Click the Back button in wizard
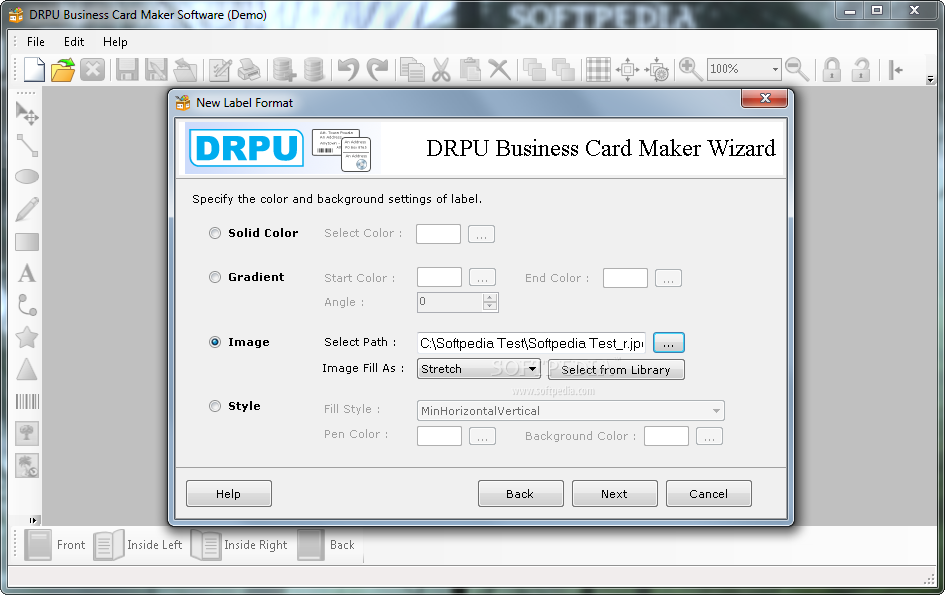This screenshot has height=595, width=945. point(521,494)
